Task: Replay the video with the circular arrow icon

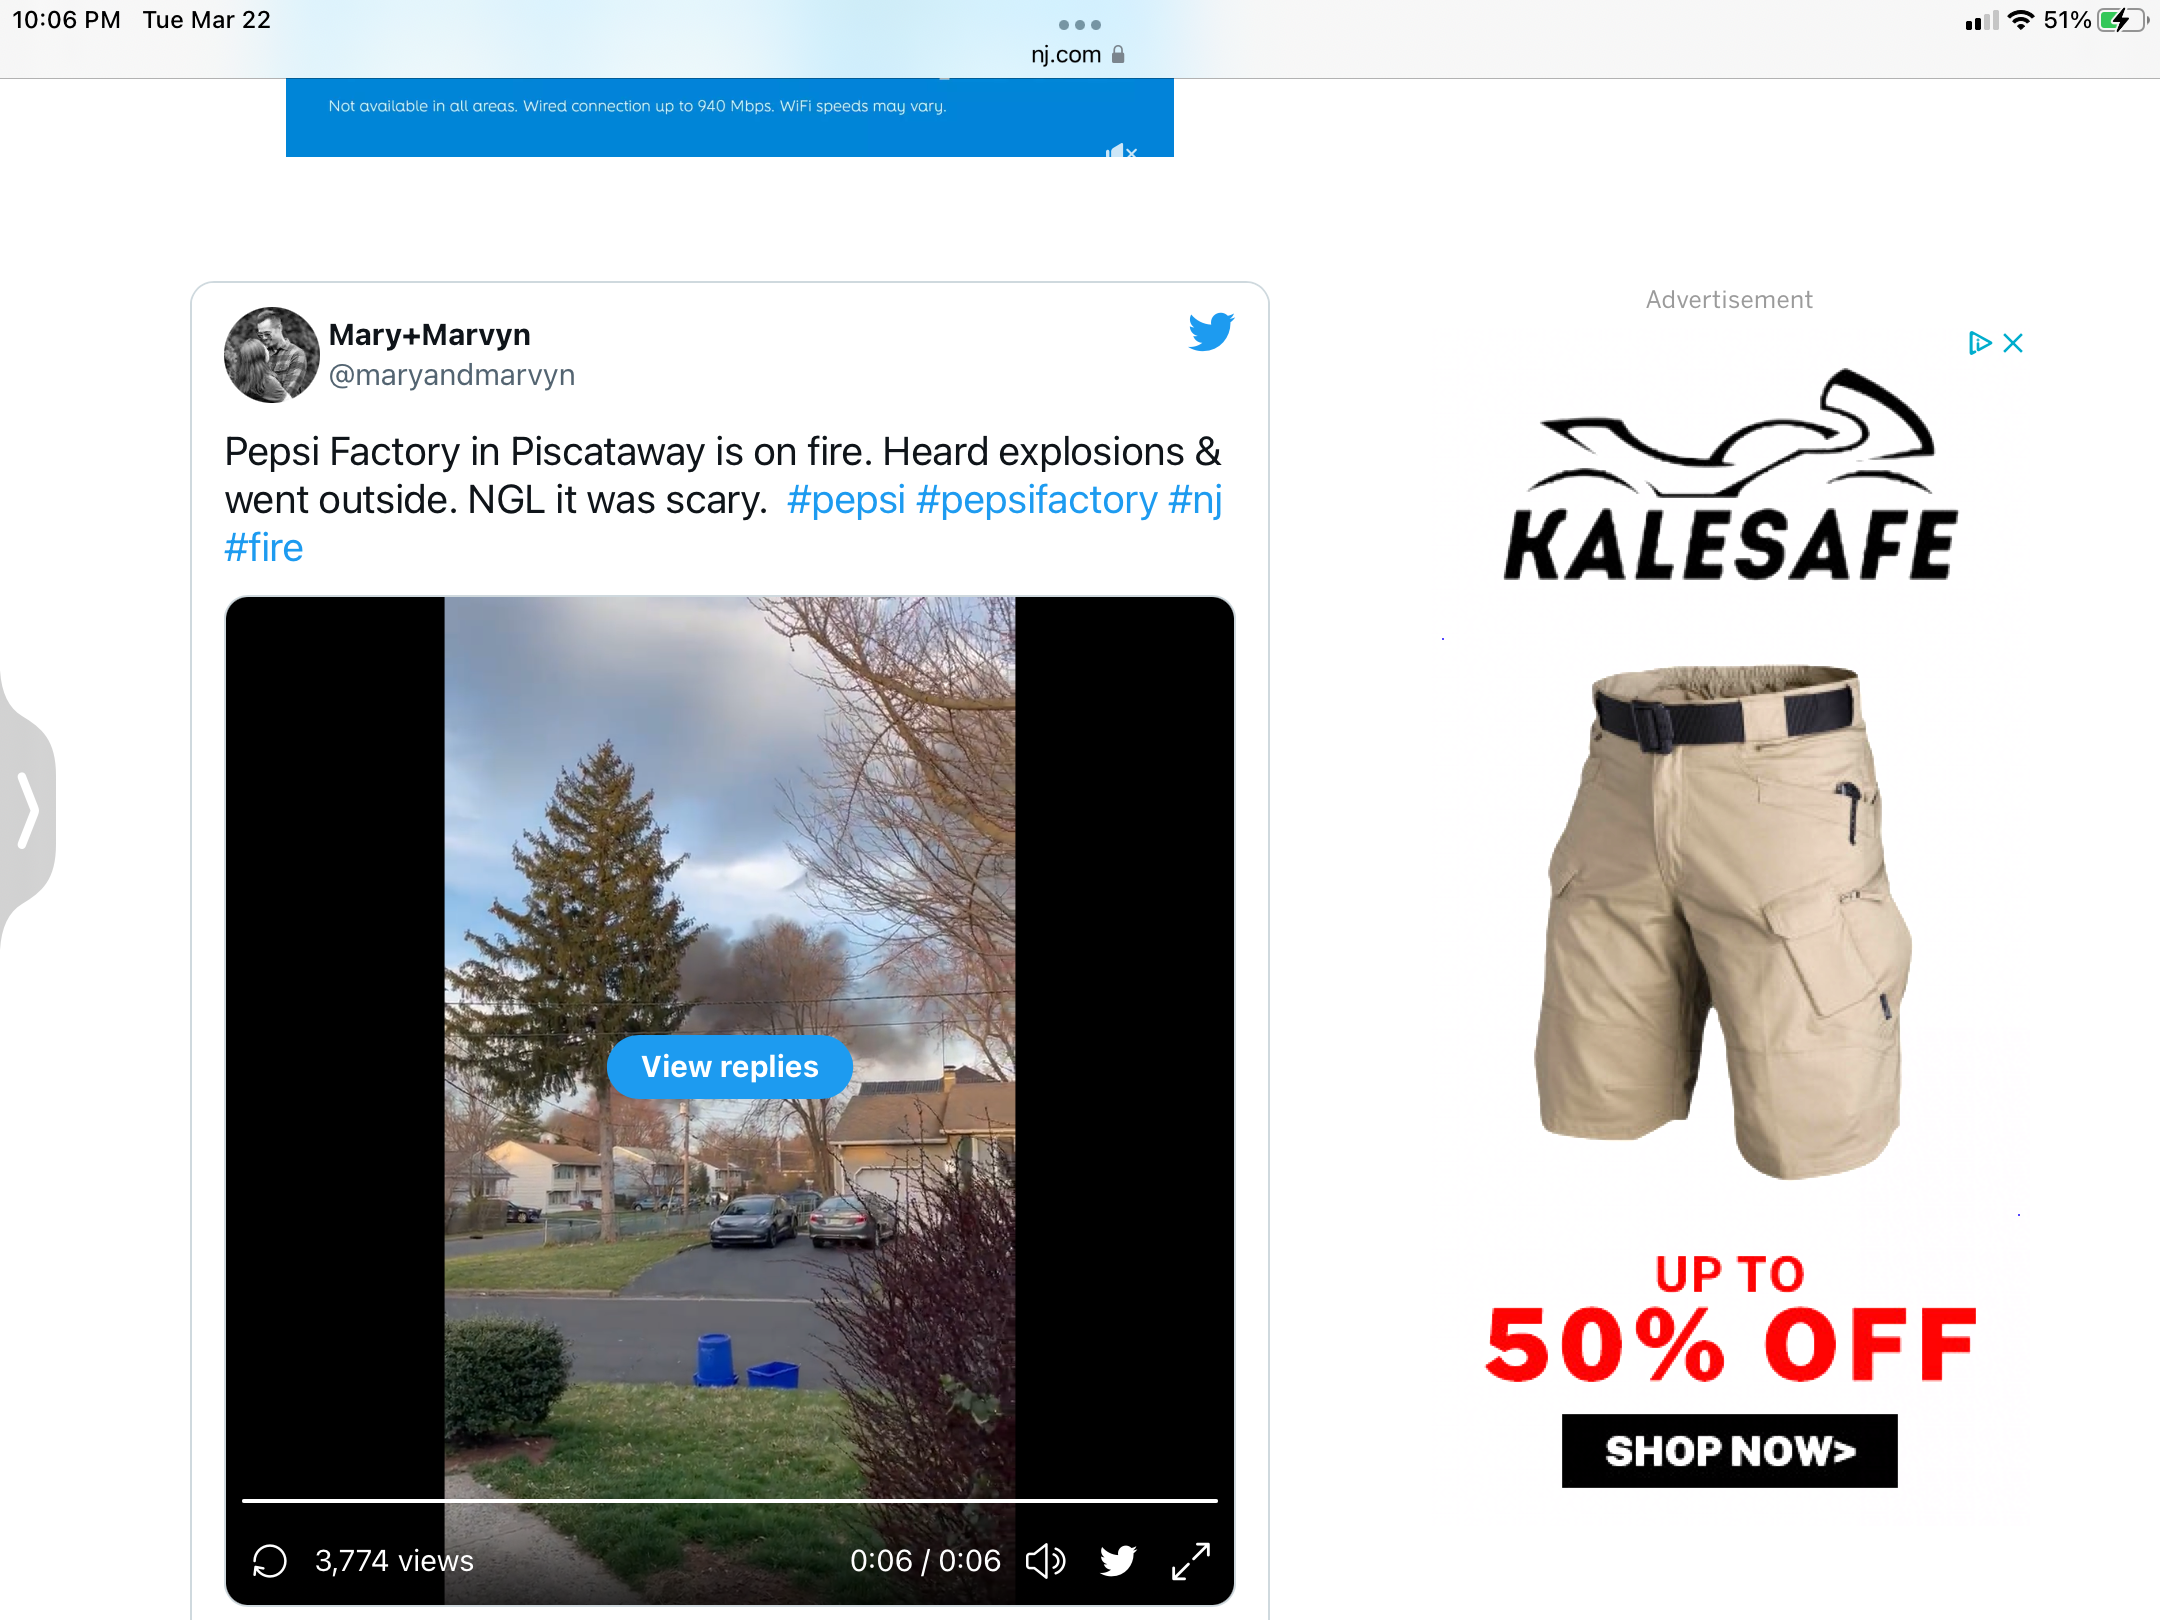Action: point(270,1561)
